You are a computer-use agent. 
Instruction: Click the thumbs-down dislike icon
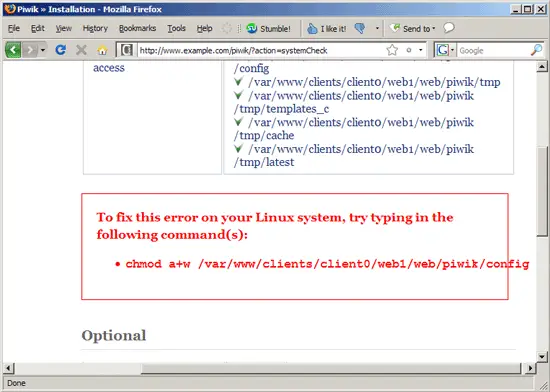point(360,28)
